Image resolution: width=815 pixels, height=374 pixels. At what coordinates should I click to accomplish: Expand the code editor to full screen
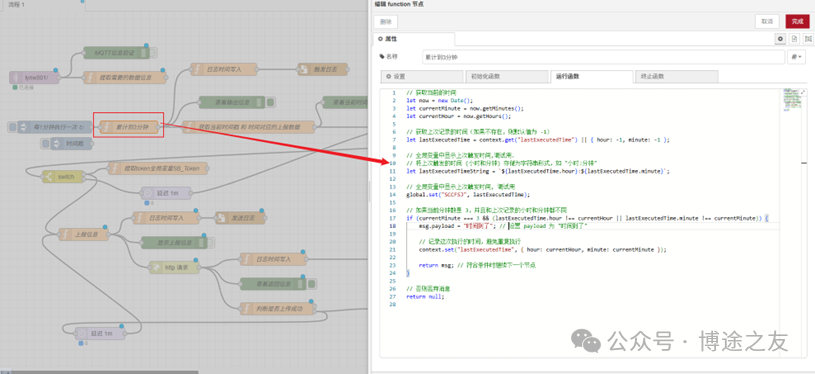click(804, 92)
